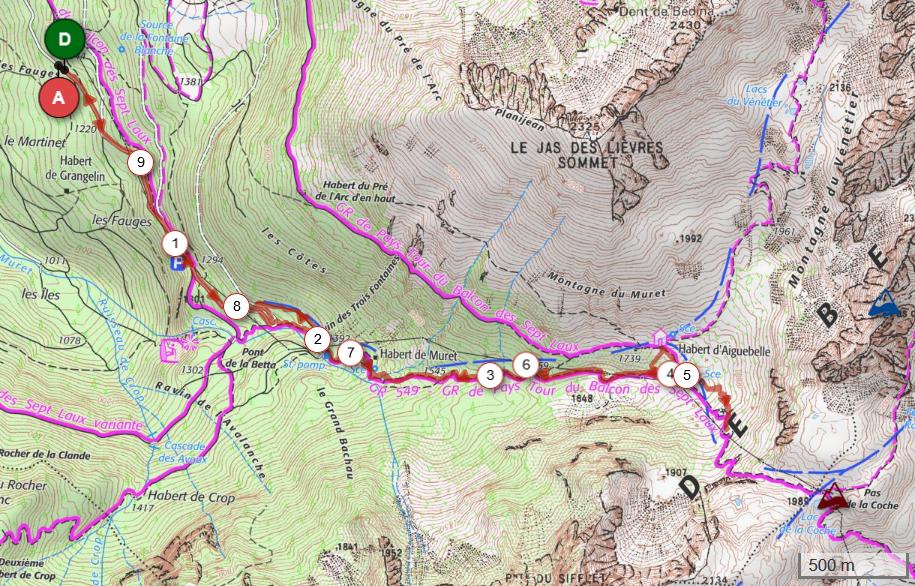Select waypoint marker 5
This screenshot has width=915, height=586.
pyautogui.click(x=686, y=375)
